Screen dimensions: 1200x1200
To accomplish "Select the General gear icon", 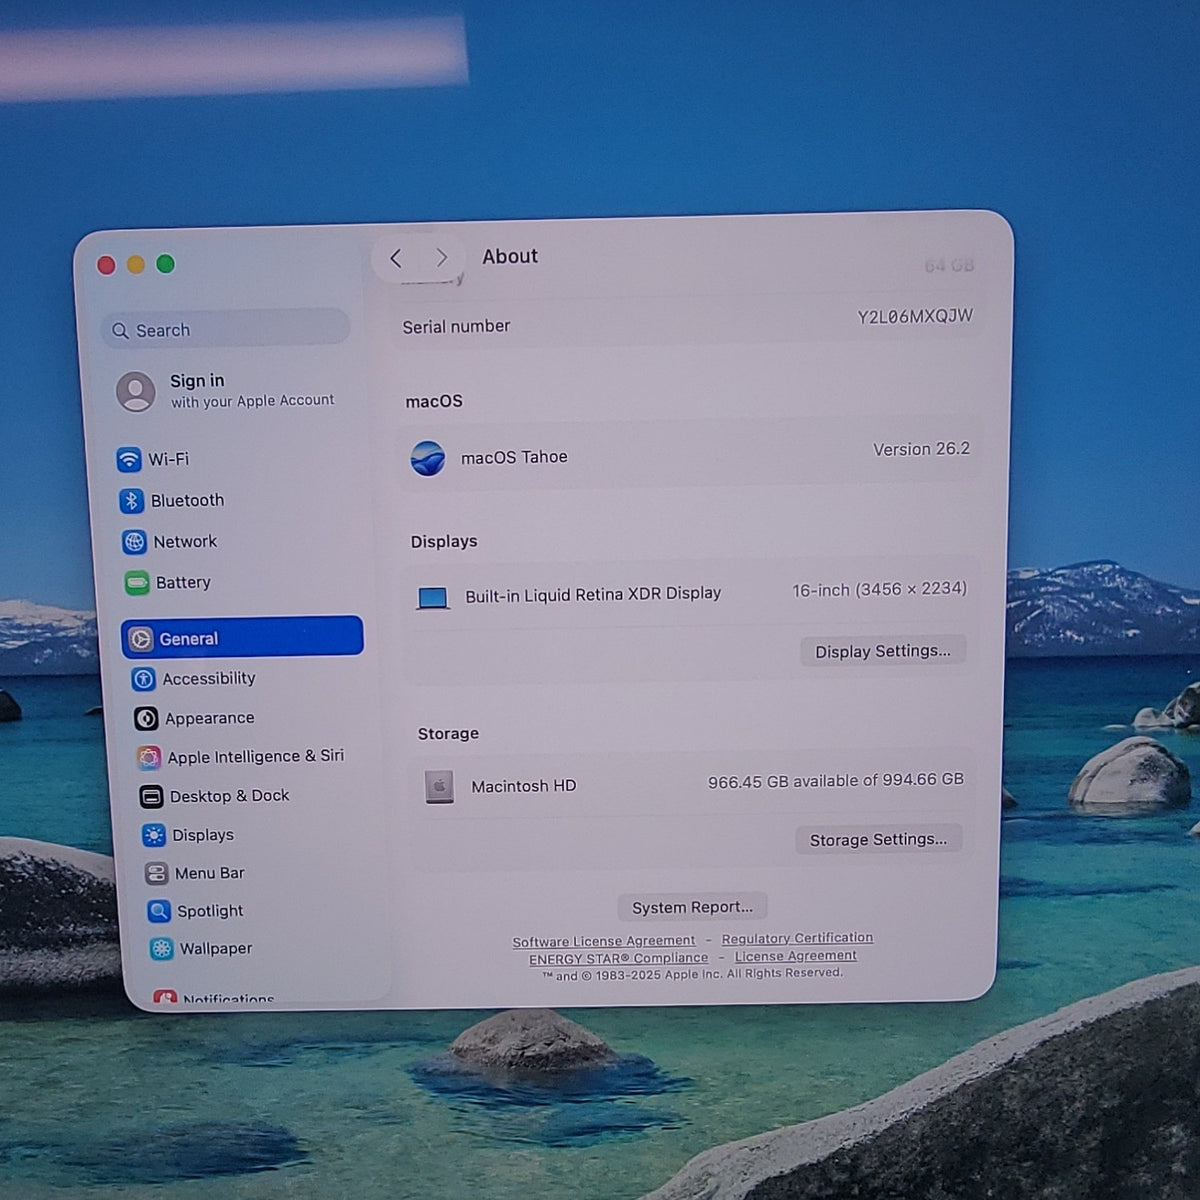I will pyautogui.click(x=141, y=639).
